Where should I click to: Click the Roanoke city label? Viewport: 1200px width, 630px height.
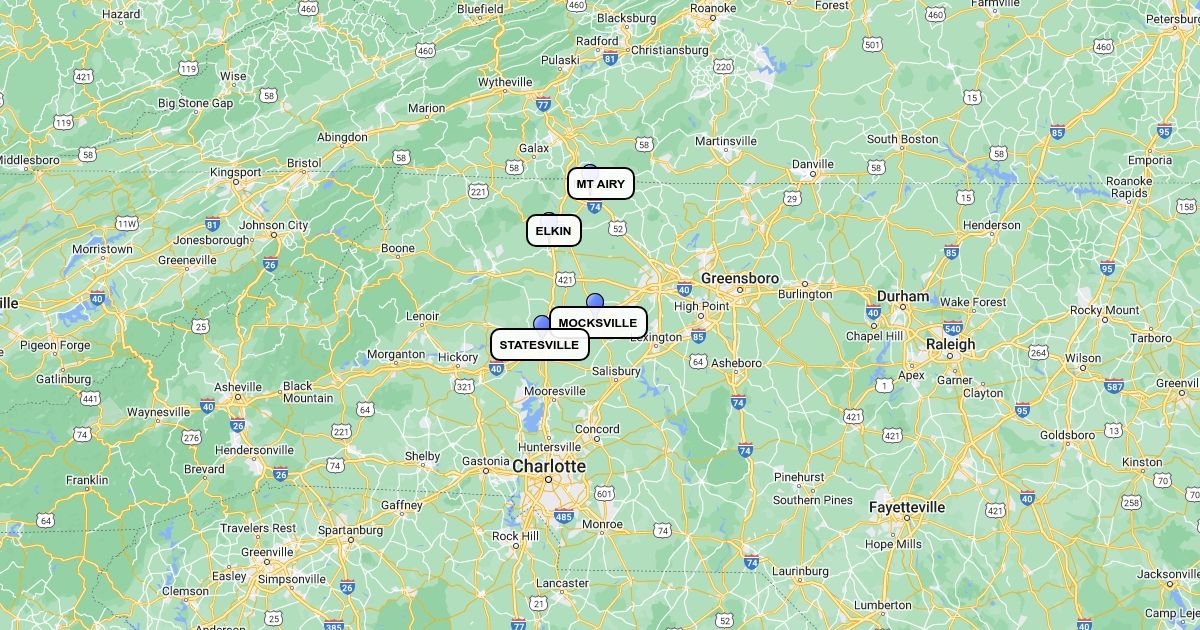coord(713,8)
